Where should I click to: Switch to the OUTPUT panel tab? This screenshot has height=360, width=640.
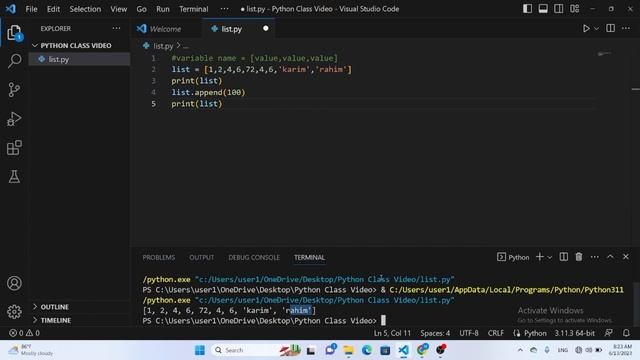click(201, 258)
